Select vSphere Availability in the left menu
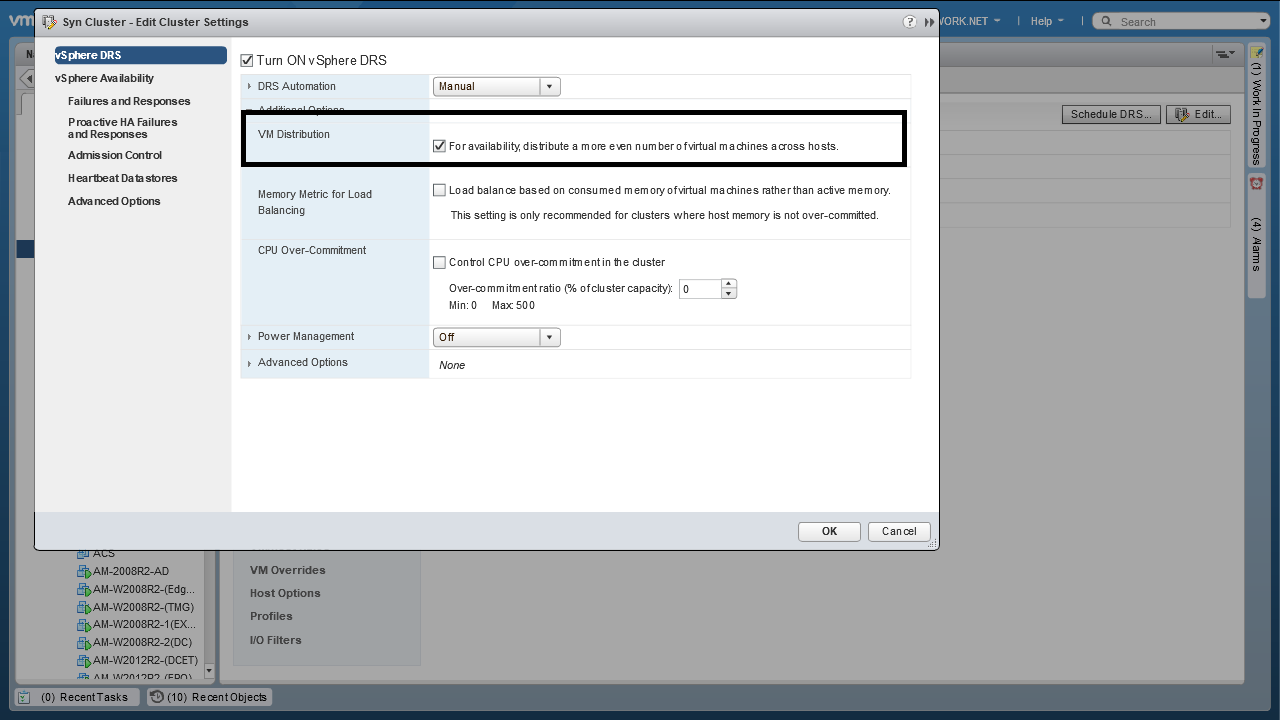Screen dimensions: 1280x720 pyautogui.click(x=104, y=78)
